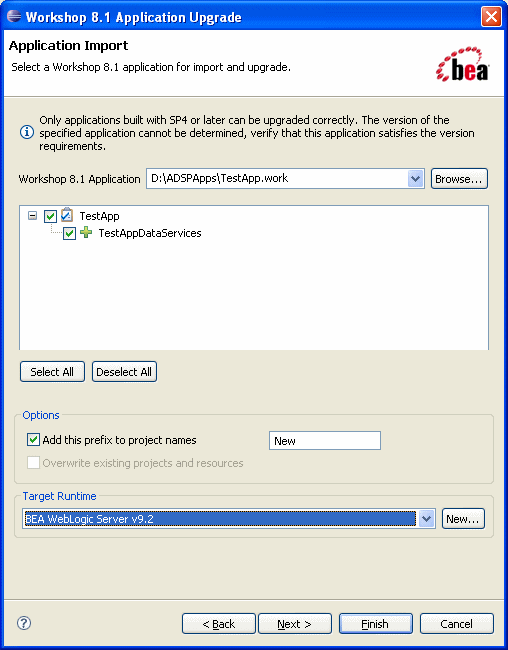Toggle Add this prefix to project names
Screen dimensions: 508x650
click(x=33, y=439)
